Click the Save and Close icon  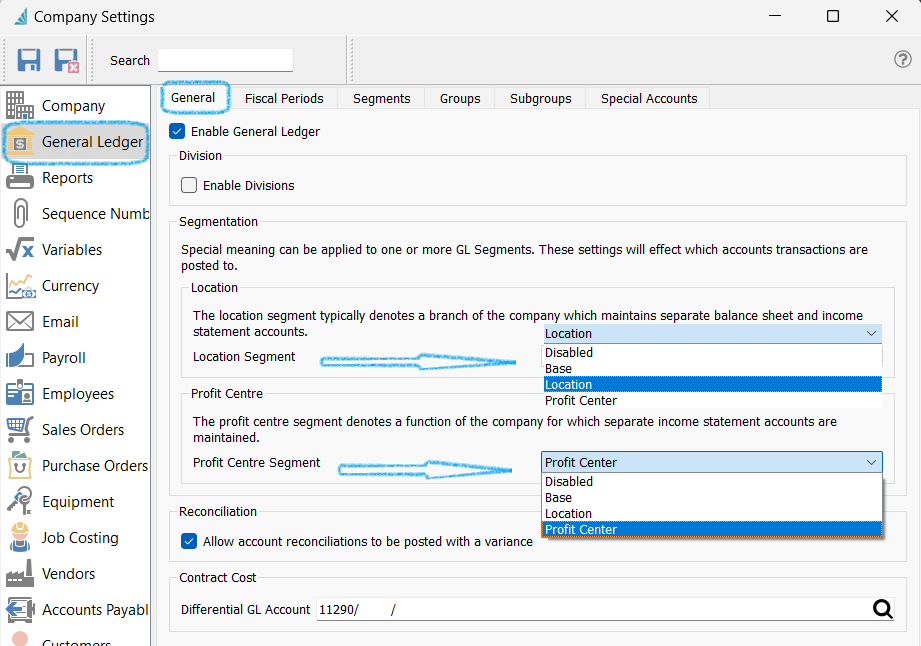coord(66,60)
